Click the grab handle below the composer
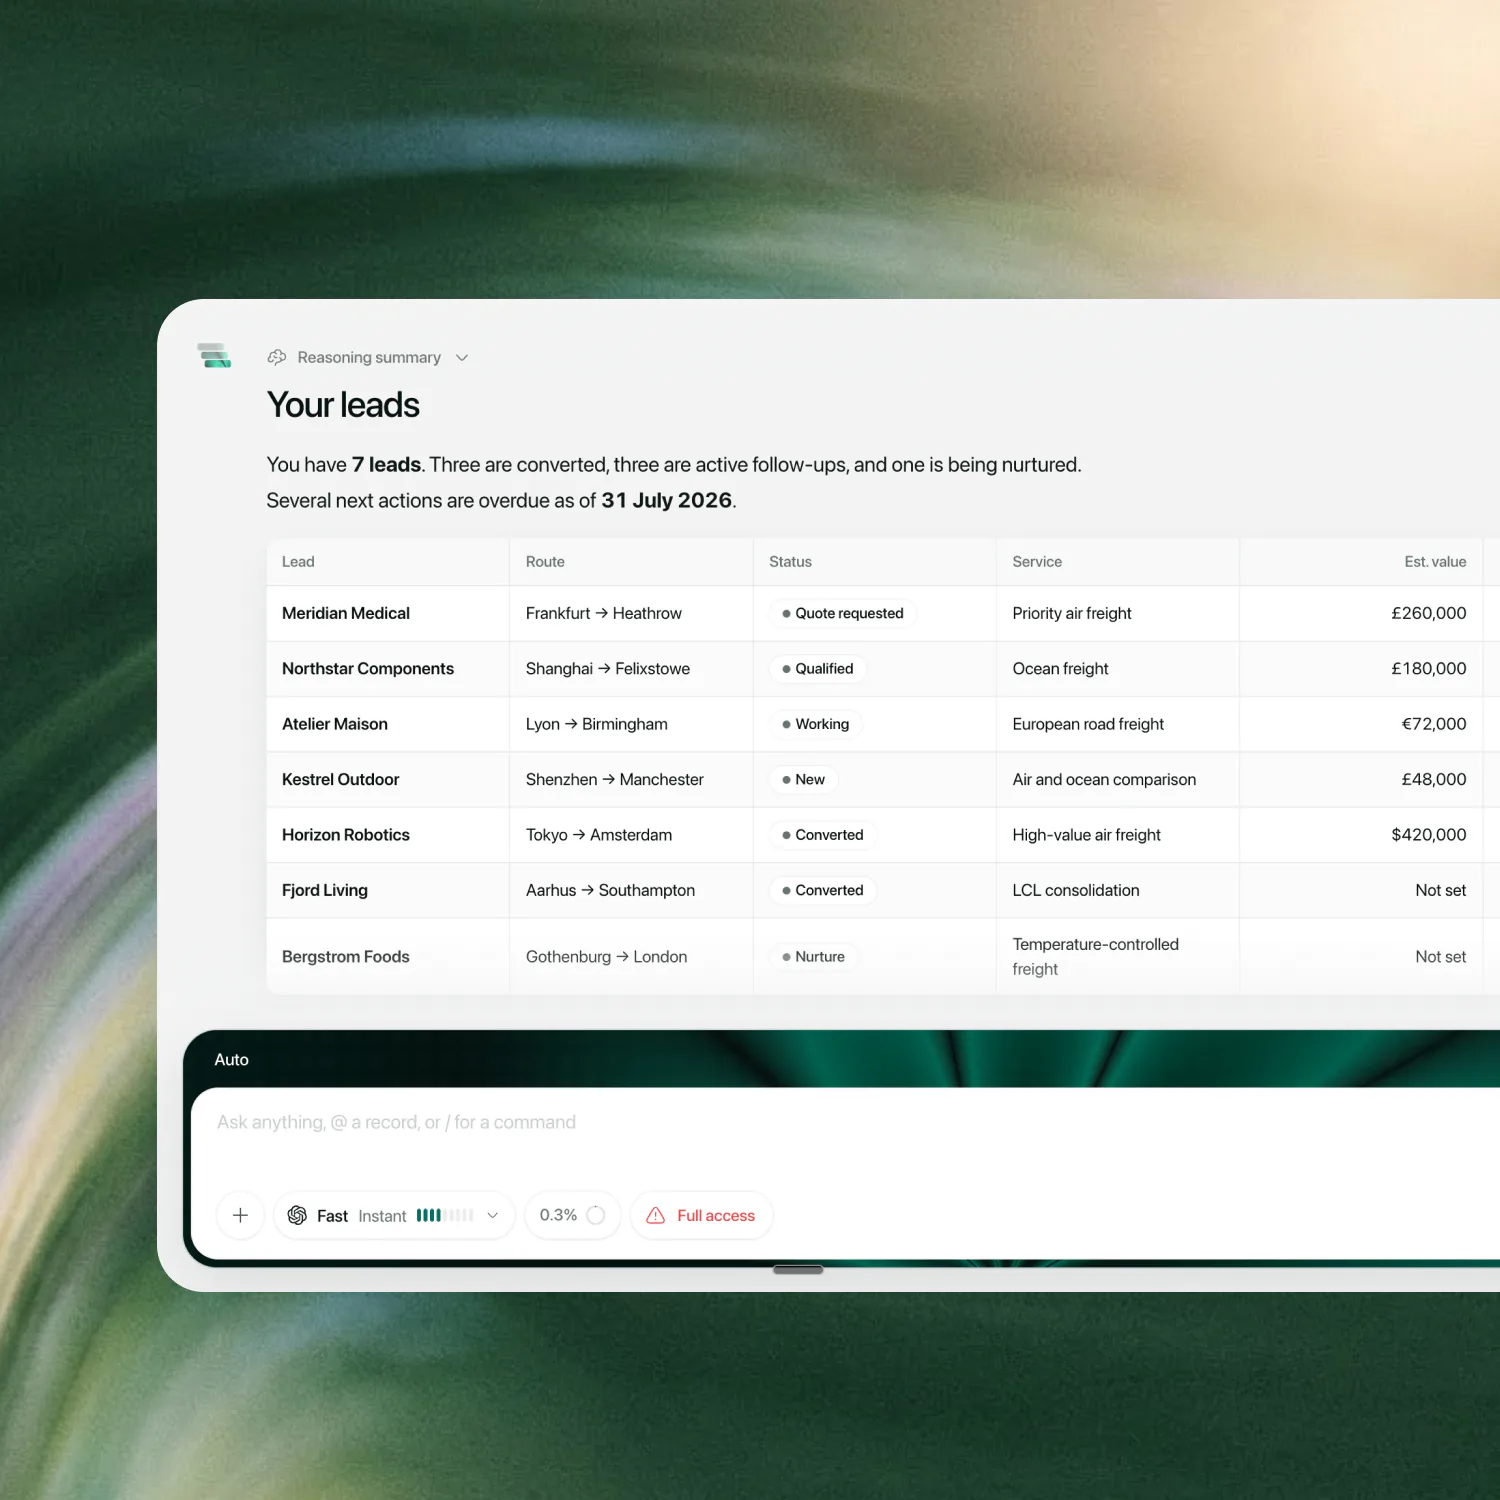 click(798, 1270)
